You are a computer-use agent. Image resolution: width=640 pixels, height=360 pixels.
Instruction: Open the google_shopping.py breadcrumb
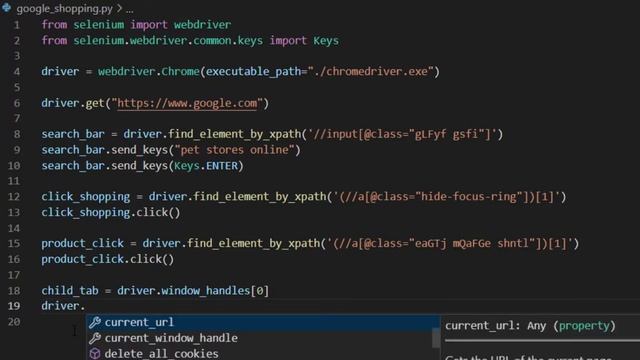(x=64, y=9)
